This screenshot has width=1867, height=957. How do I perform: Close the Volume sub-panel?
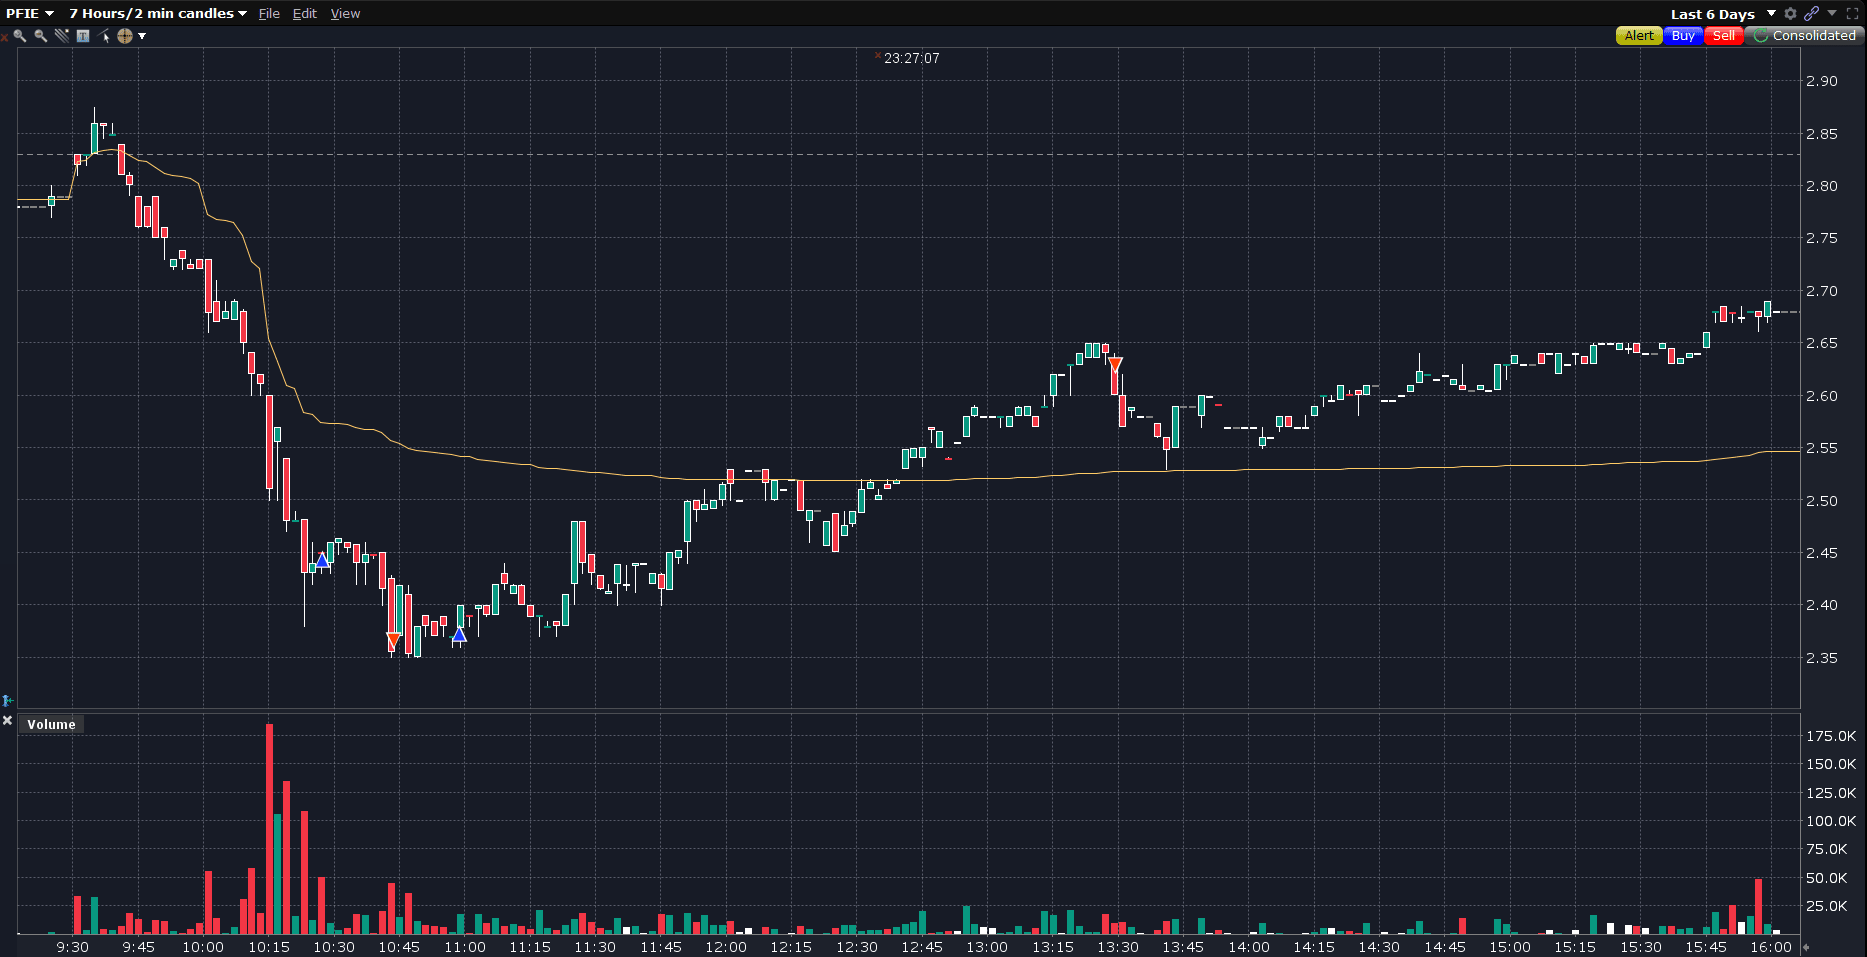click(7, 721)
